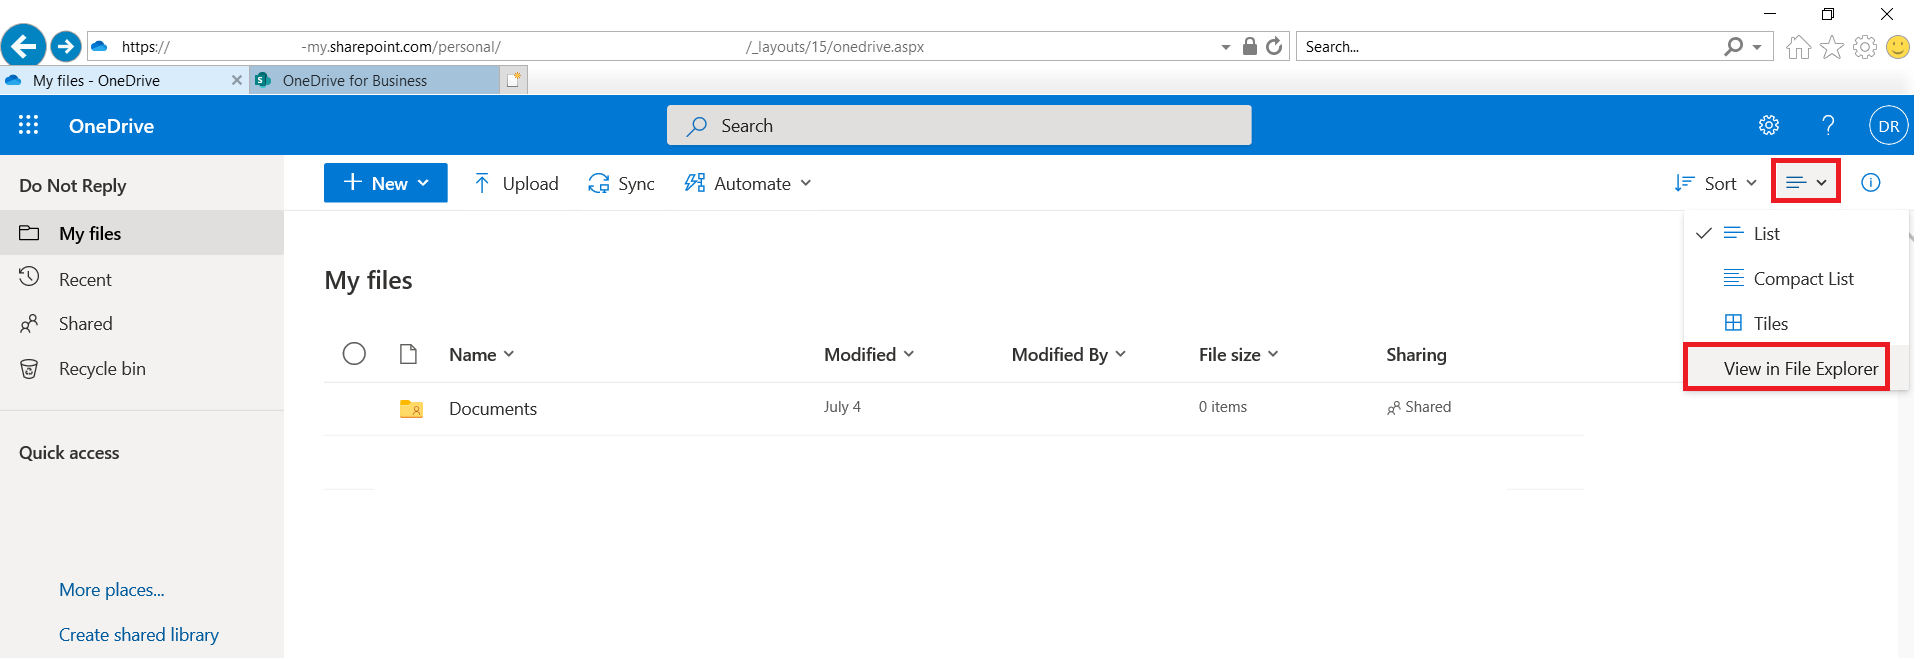
Task: Expand the File size column menu
Action: [1239, 354]
